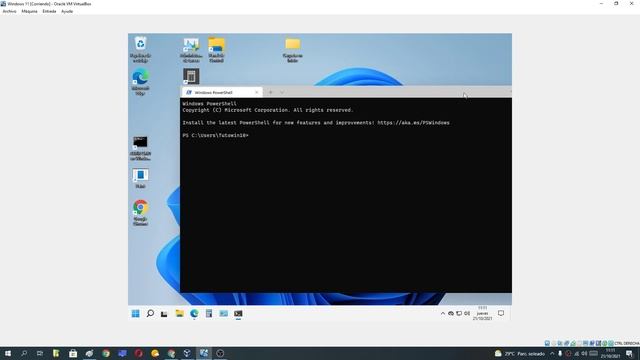This screenshot has height=360, width=640.
Task: Switch to VirtualBox VM in host taskbar
Action: [204, 353]
